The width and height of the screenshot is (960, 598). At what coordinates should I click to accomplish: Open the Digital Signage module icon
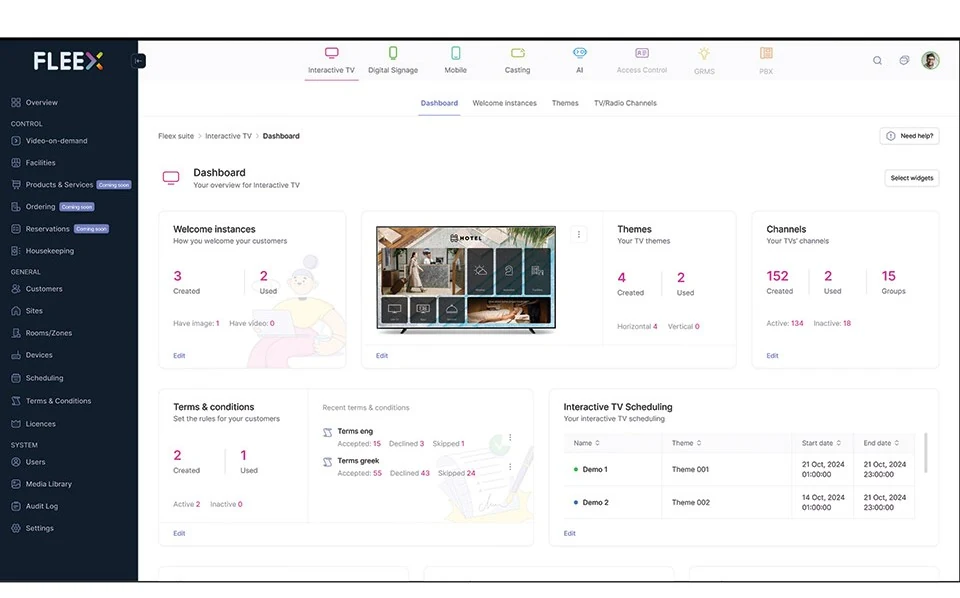pos(393,53)
